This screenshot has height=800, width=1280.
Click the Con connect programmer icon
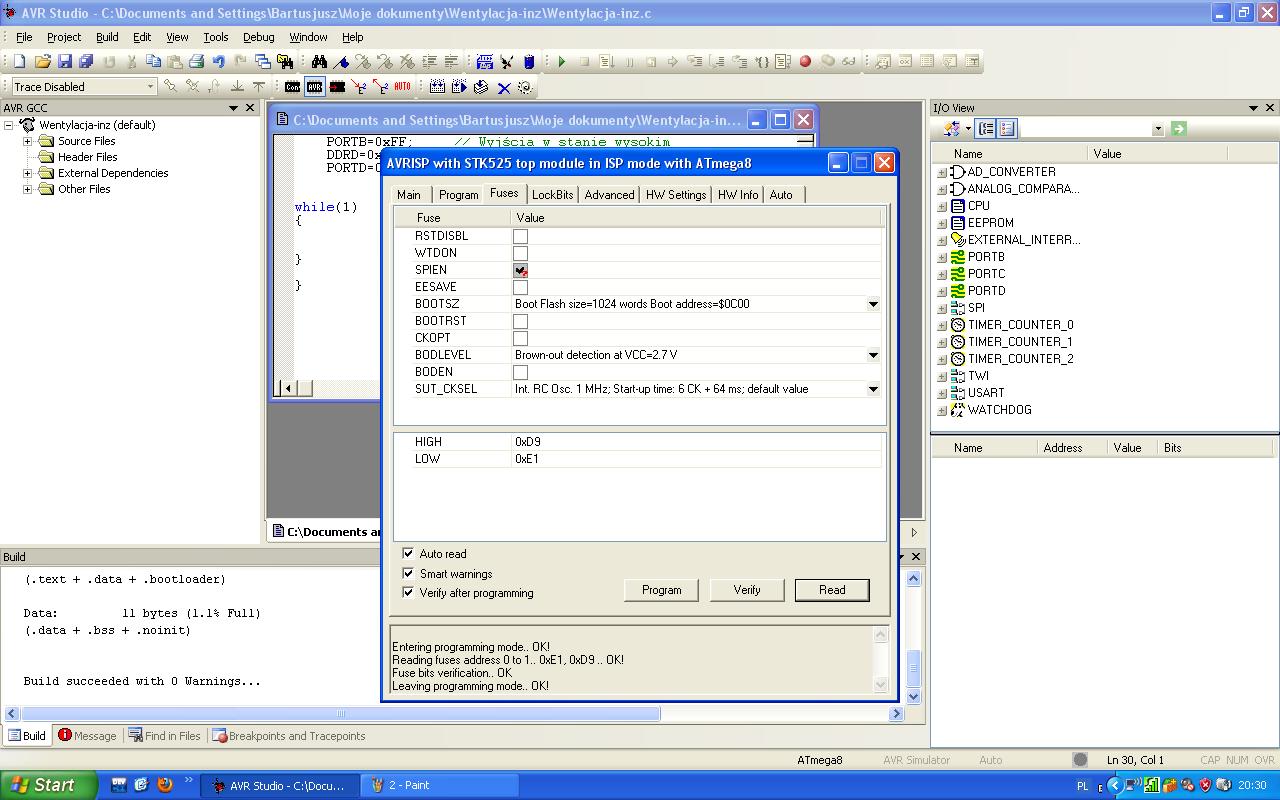click(293, 87)
